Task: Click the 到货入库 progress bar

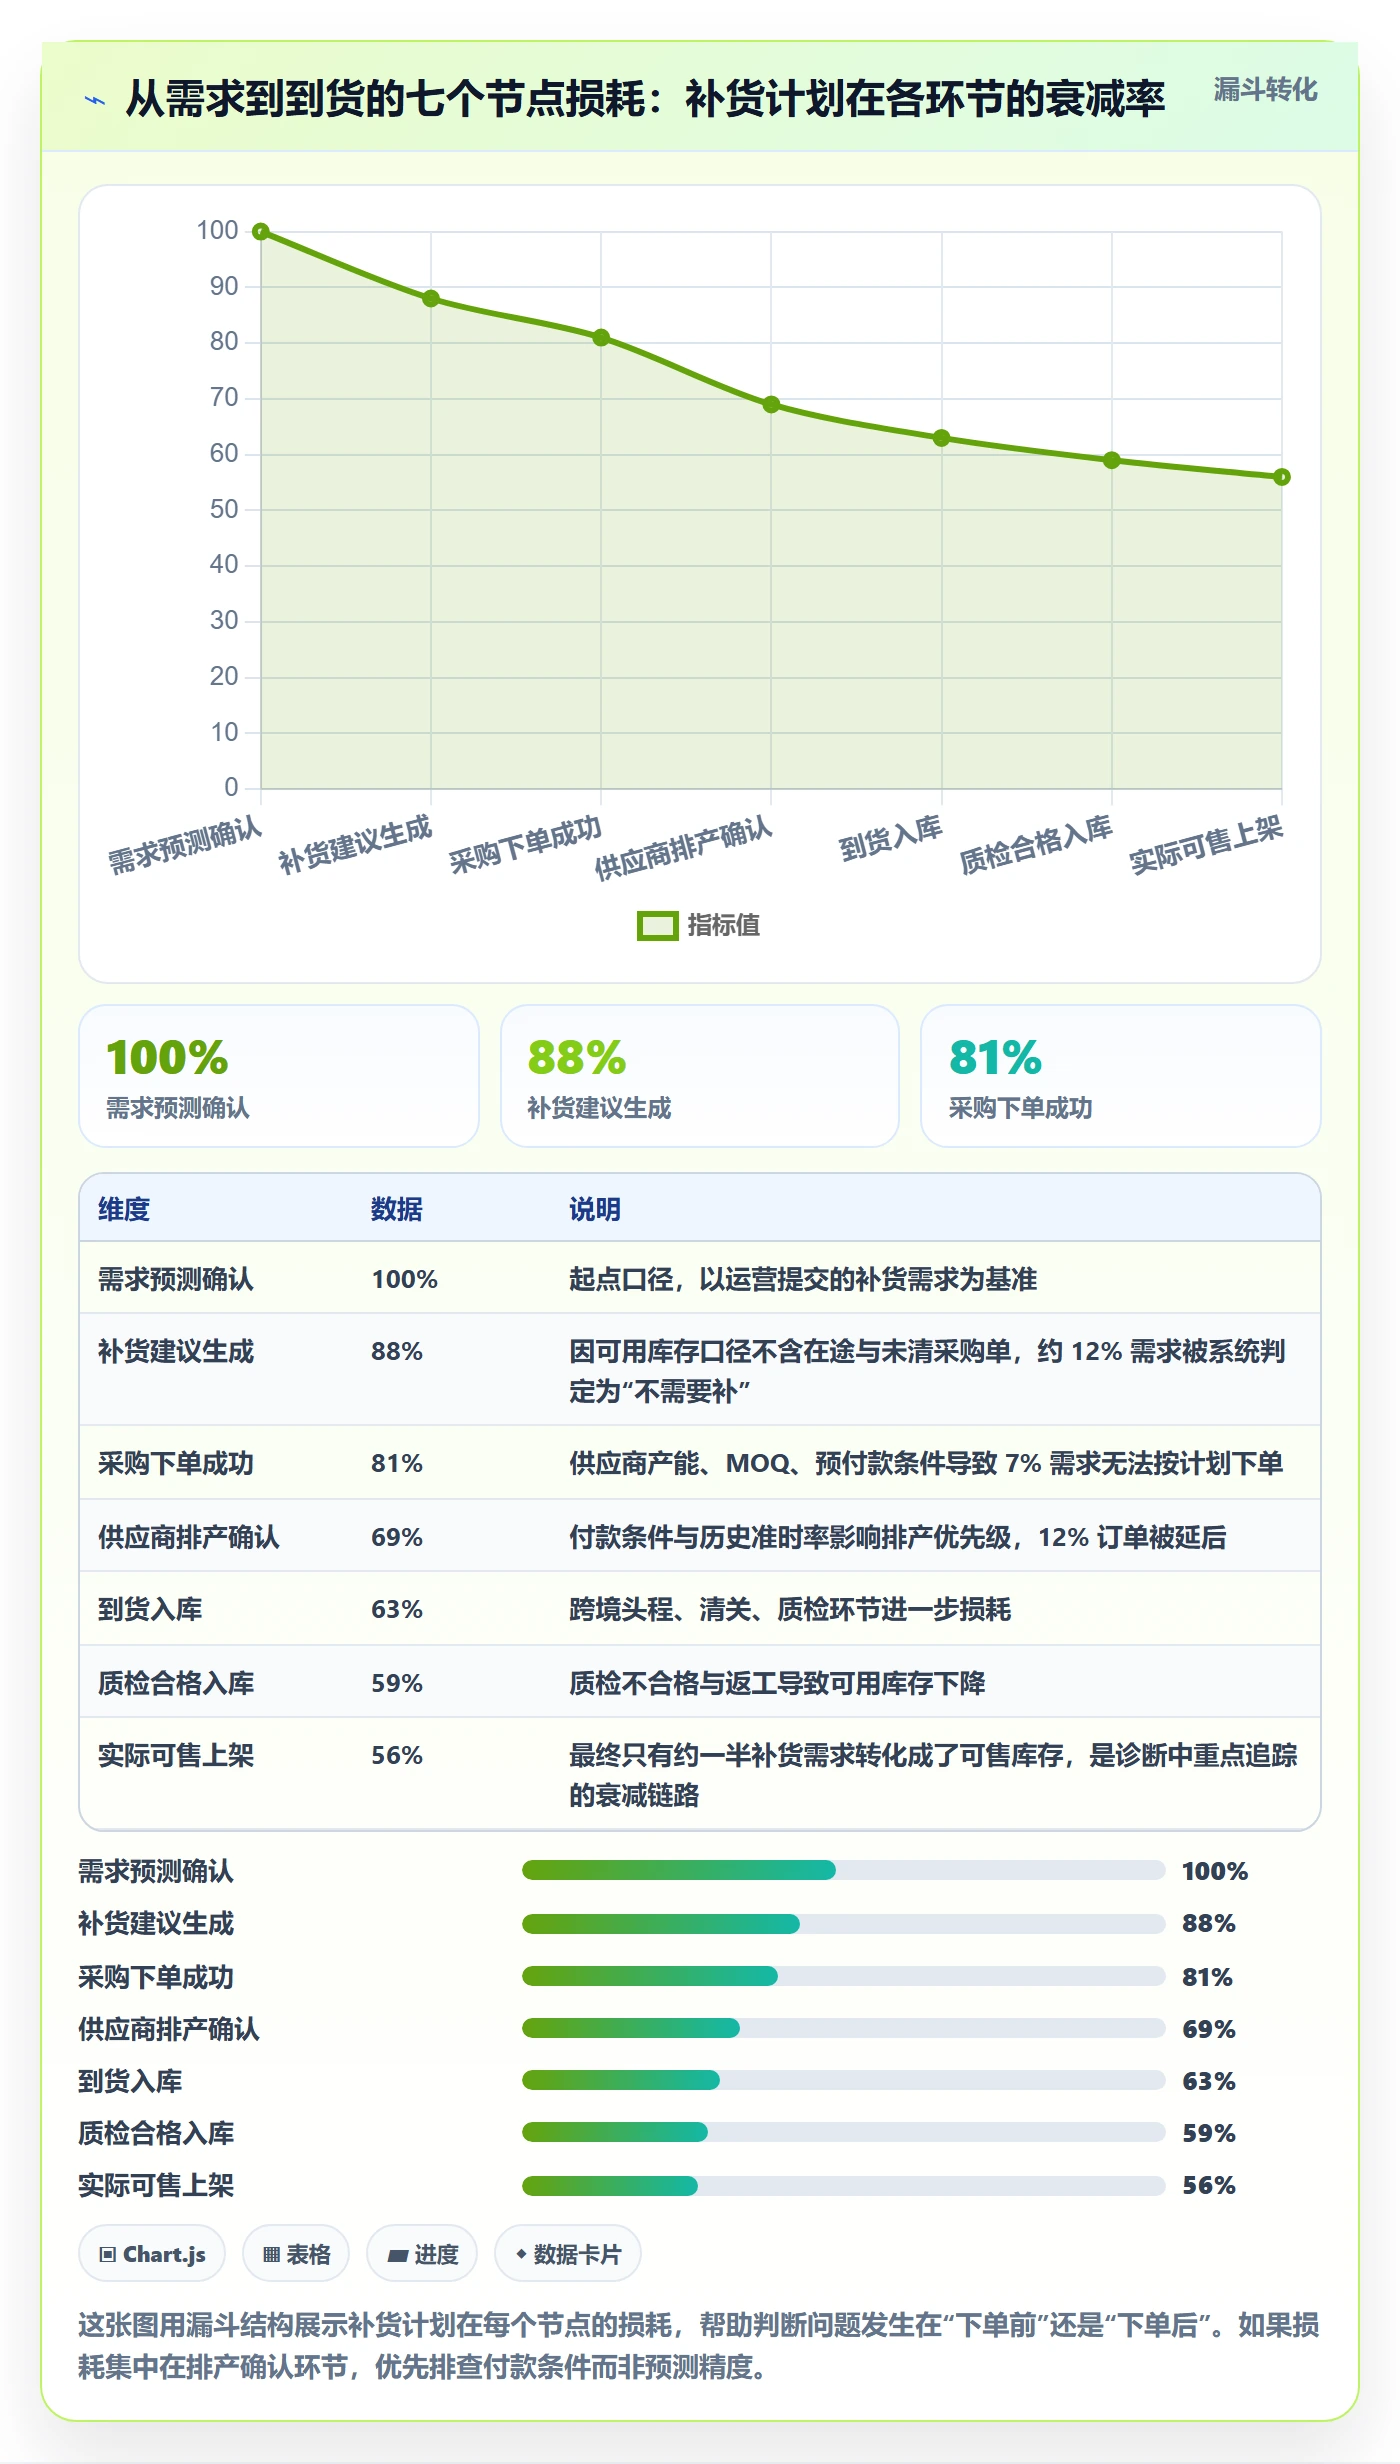Action: tap(844, 2080)
